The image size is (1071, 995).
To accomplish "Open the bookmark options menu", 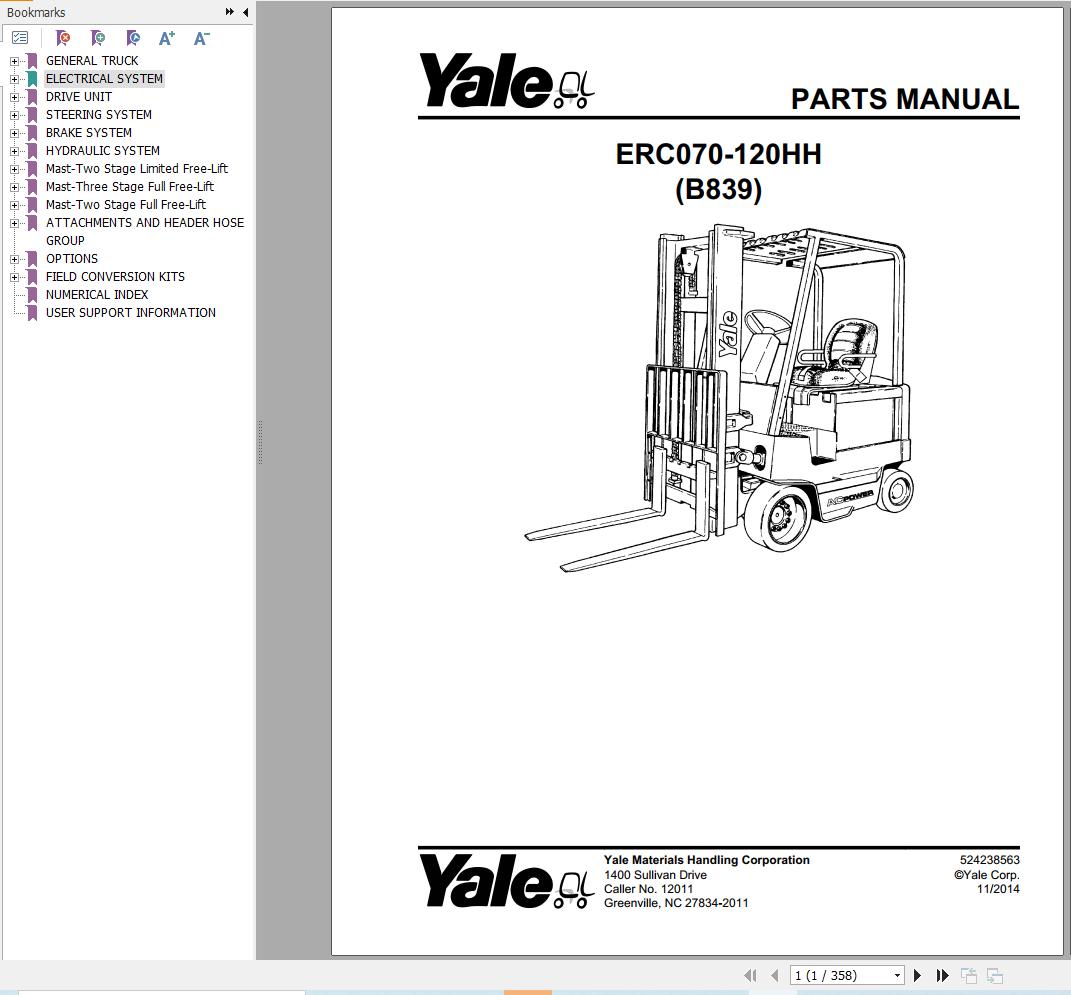I will tap(20, 38).
